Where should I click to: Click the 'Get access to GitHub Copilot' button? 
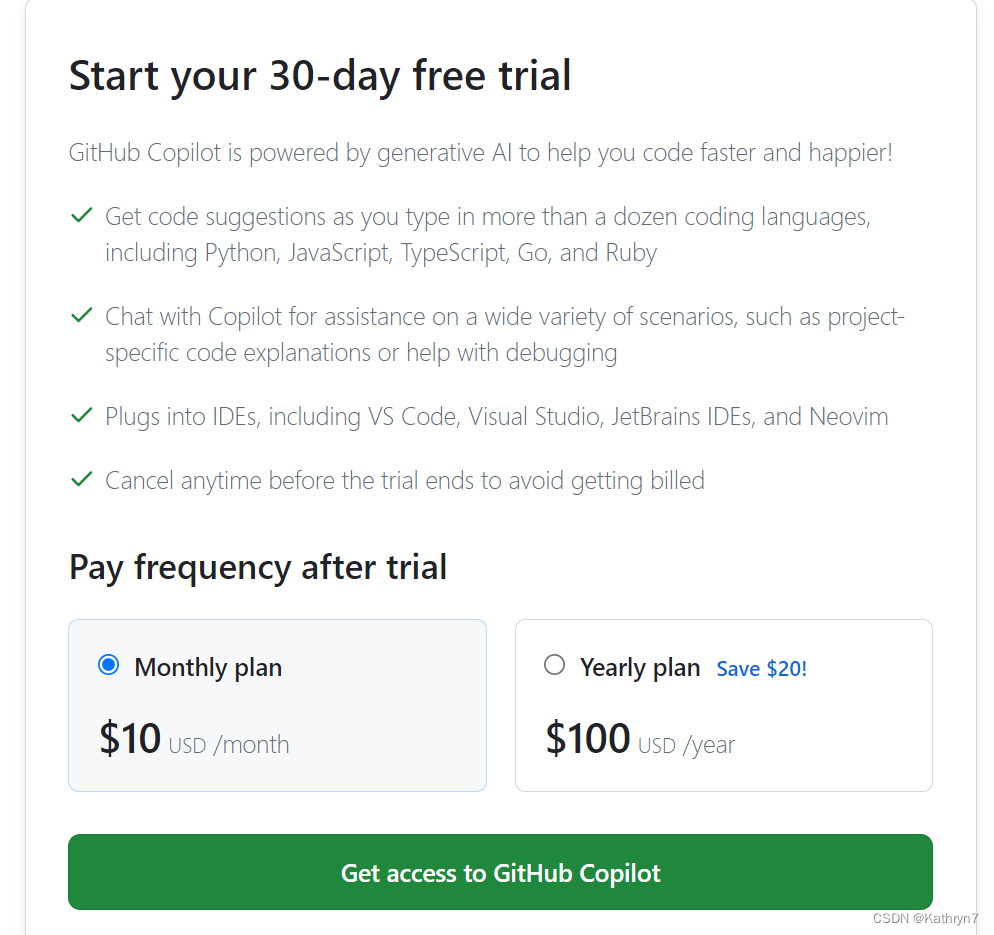(x=500, y=872)
